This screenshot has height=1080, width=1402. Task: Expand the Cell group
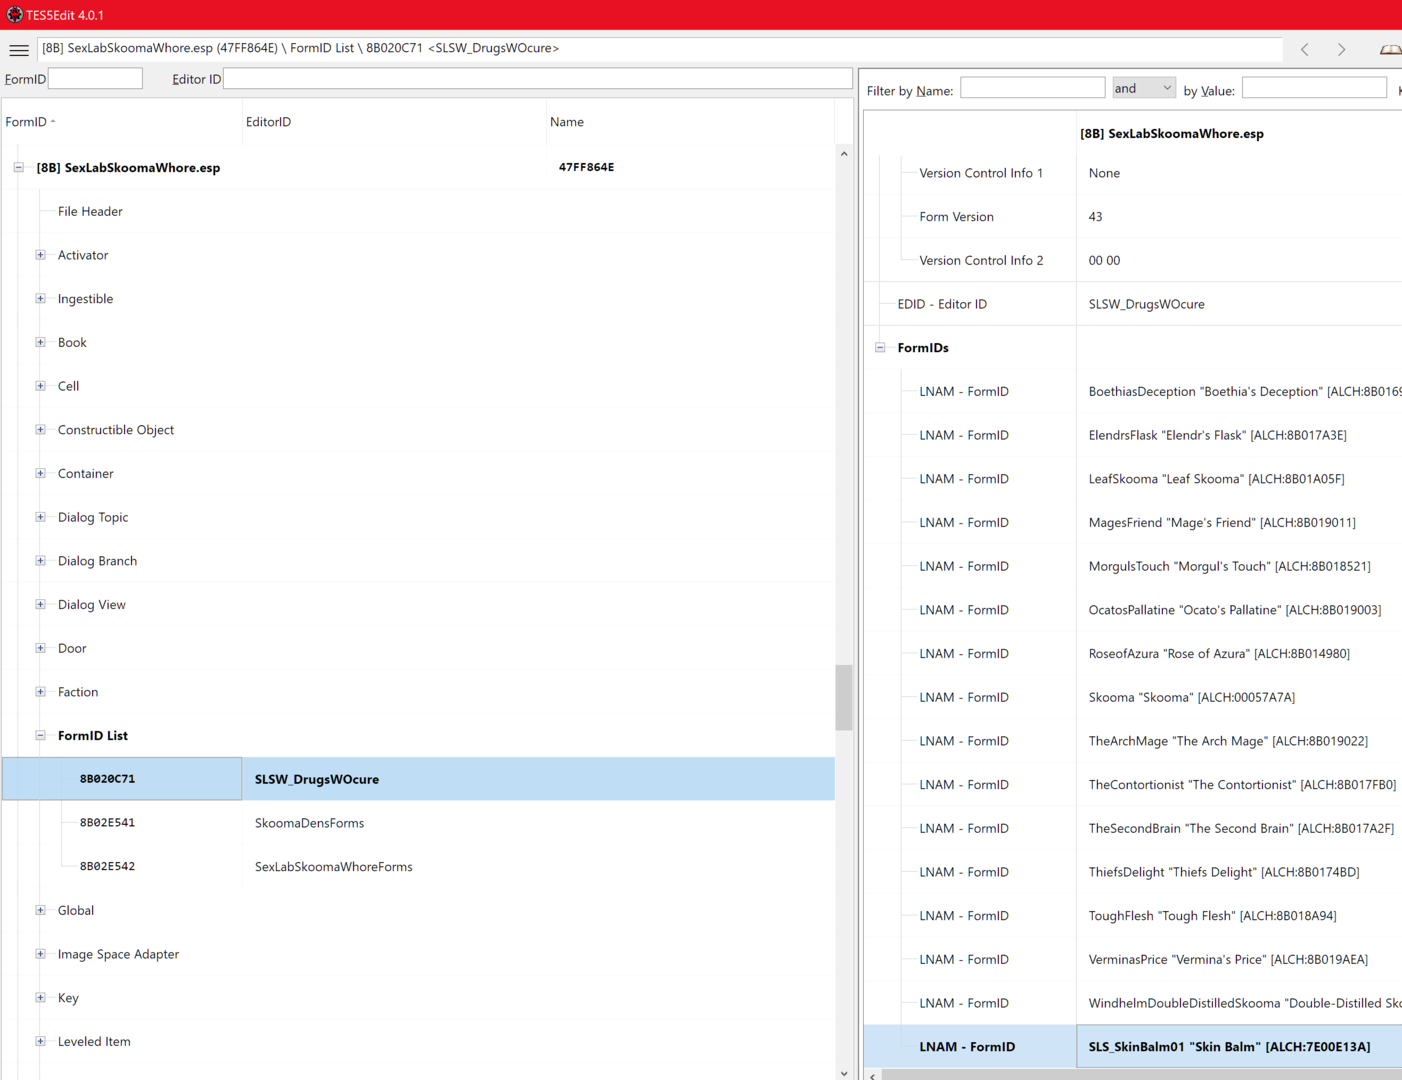(41, 386)
